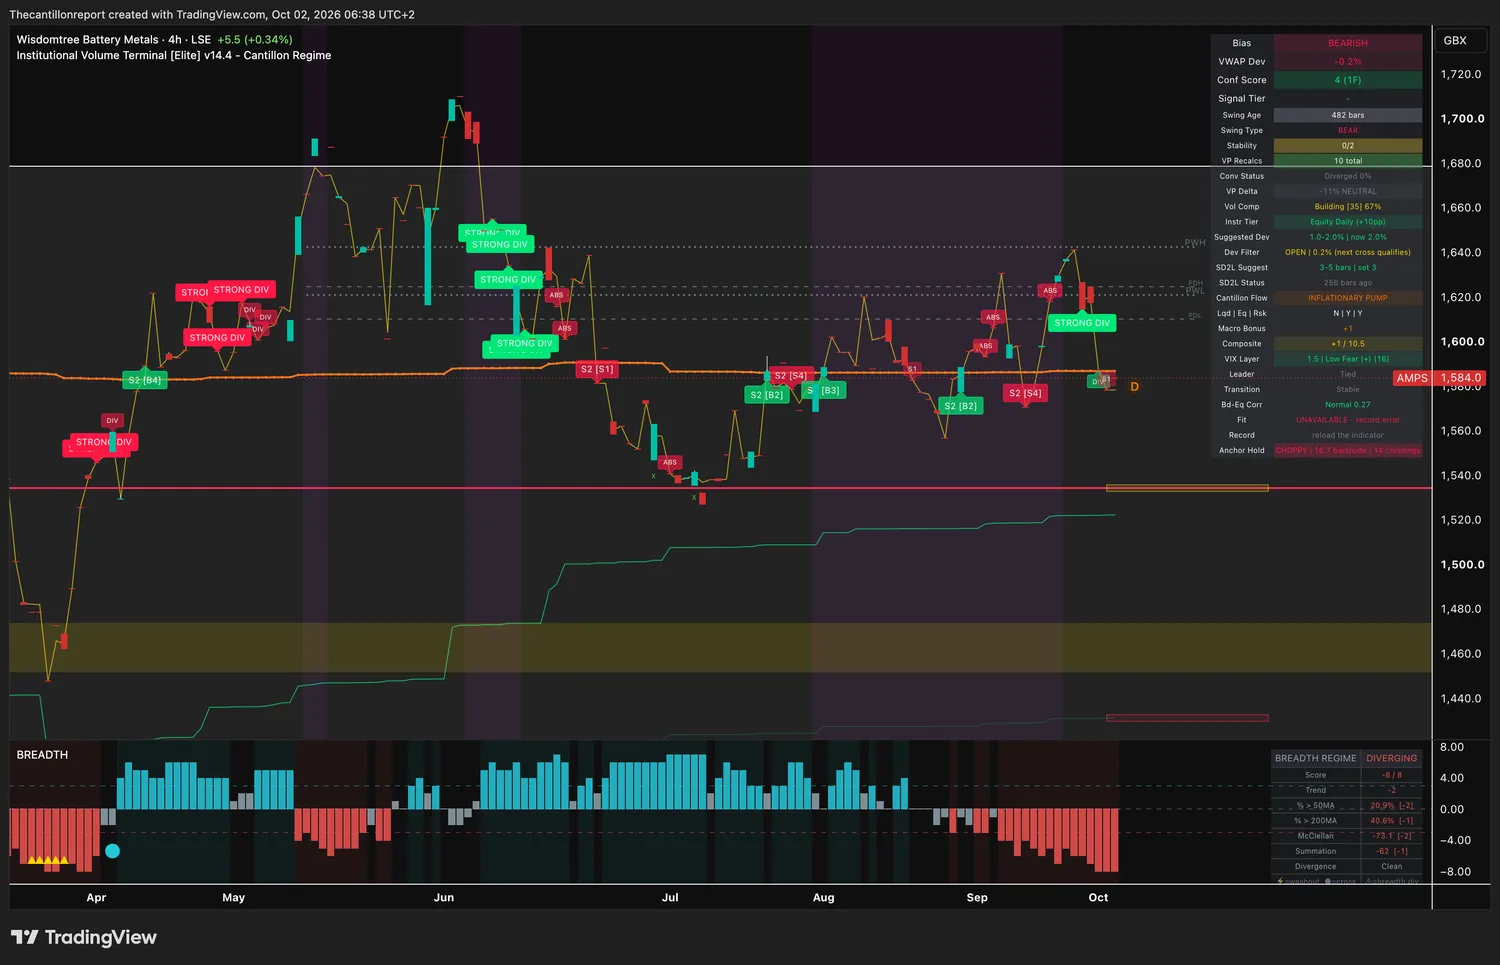1500x965 pixels.
Task: Click the orange D marker on chart
Action: (1134, 387)
